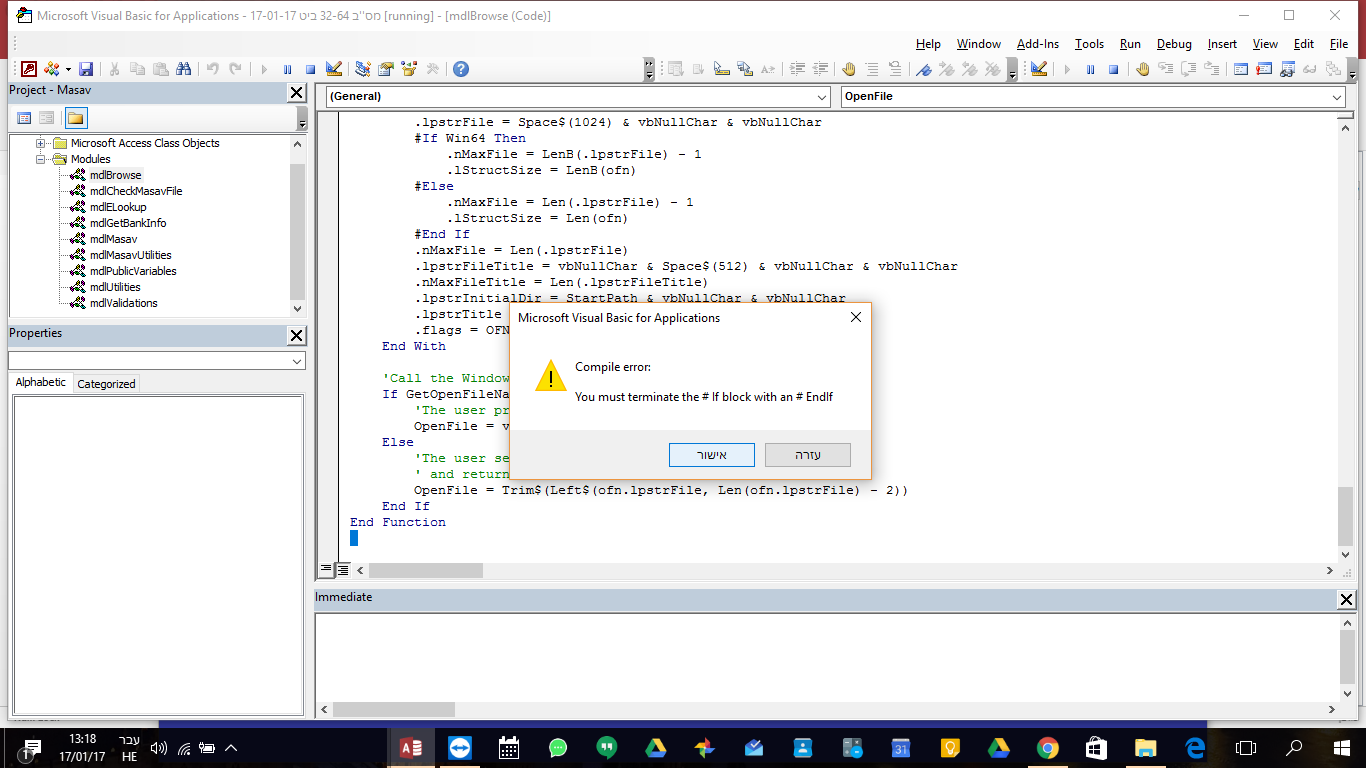Viewport: 1366px width, 768px height.
Task: Click the Procedure View button in code window
Action: coord(326,570)
